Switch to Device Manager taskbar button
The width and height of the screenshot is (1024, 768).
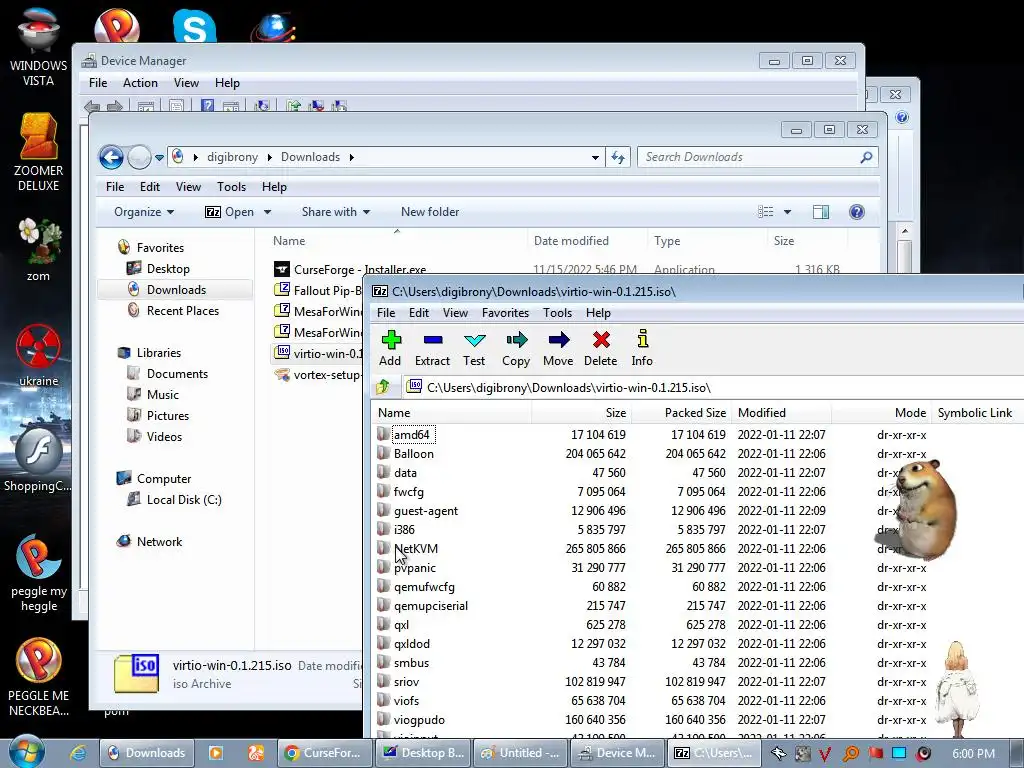(x=618, y=753)
